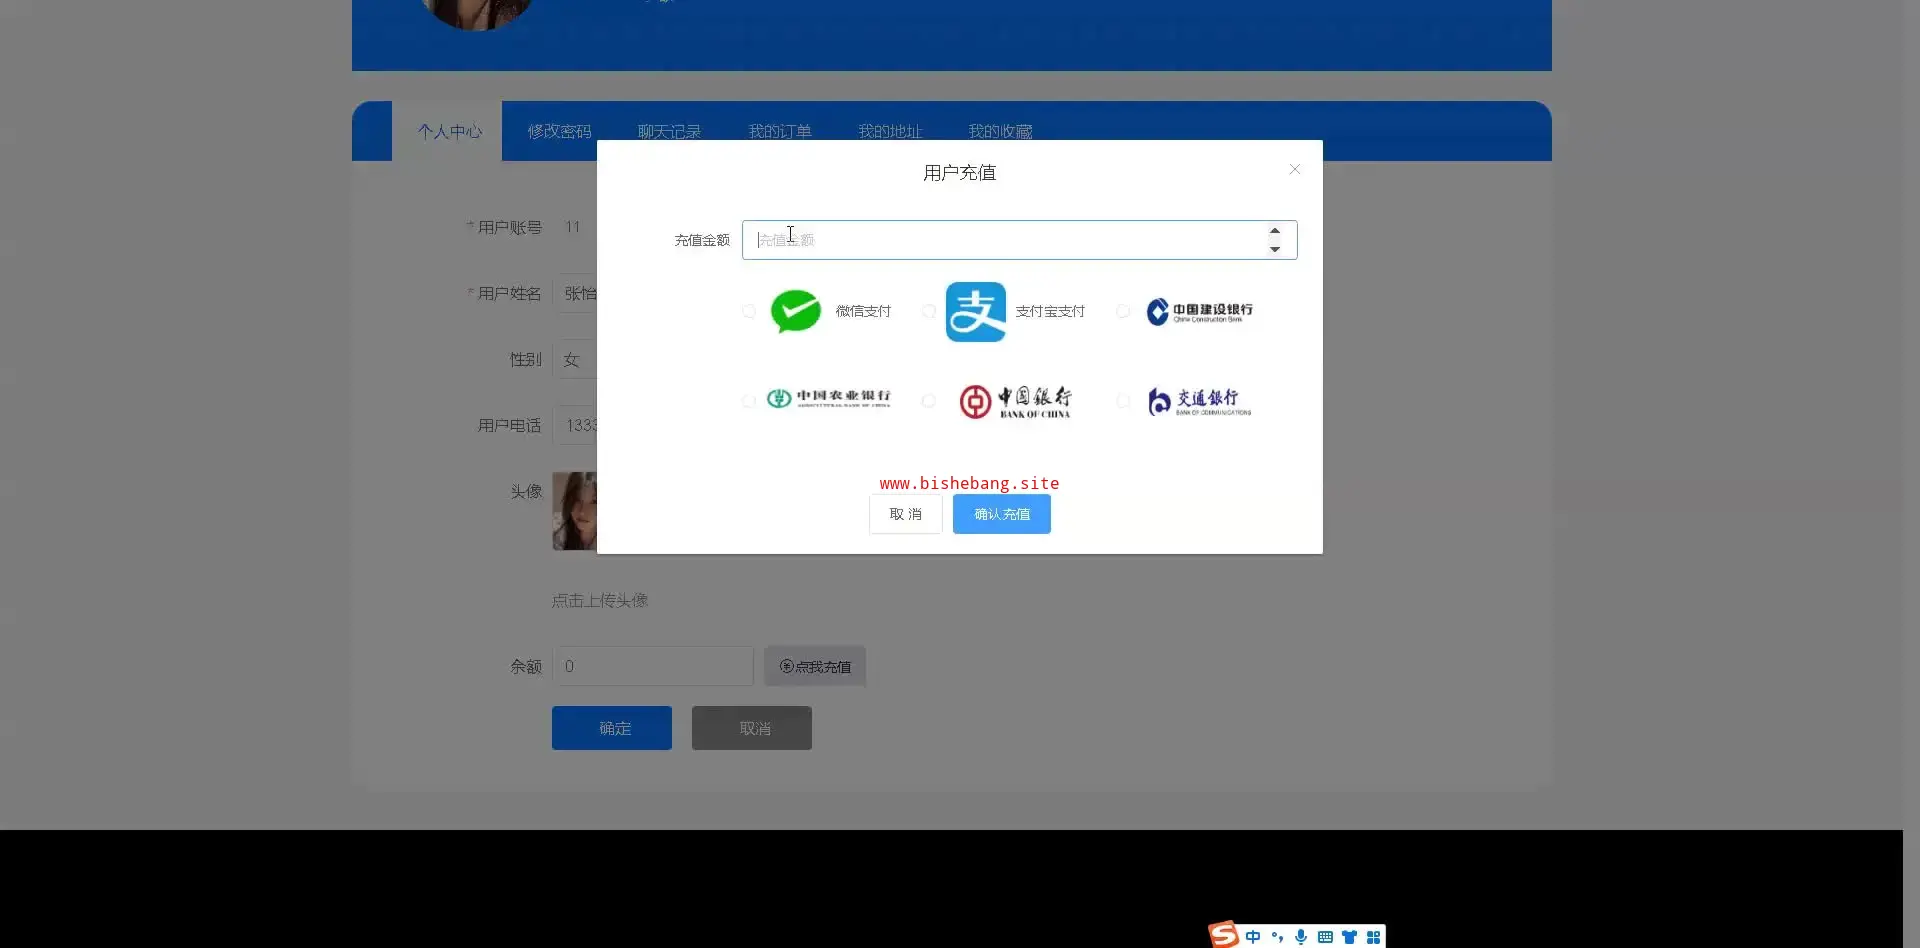Screen dimensions: 1920x948
Task: Click the China Construction Bank logo
Action: coord(1199,312)
